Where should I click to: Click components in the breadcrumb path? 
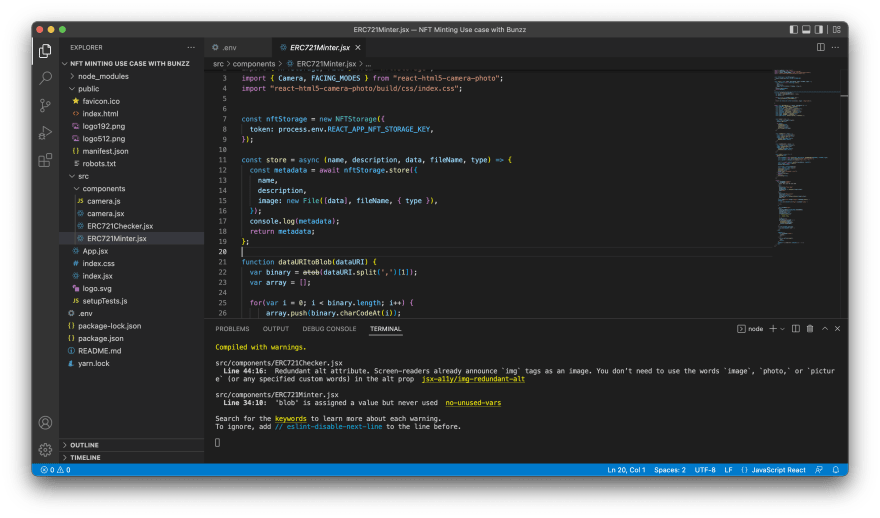tap(254, 64)
